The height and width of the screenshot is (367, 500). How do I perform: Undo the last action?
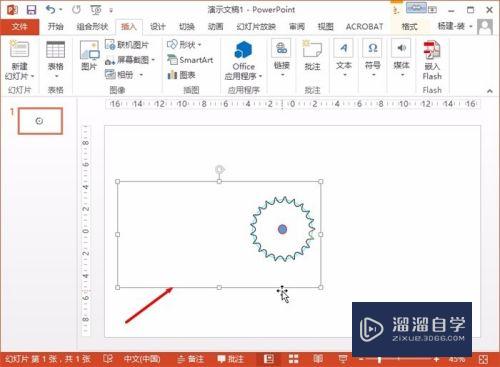(x=50, y=9)
